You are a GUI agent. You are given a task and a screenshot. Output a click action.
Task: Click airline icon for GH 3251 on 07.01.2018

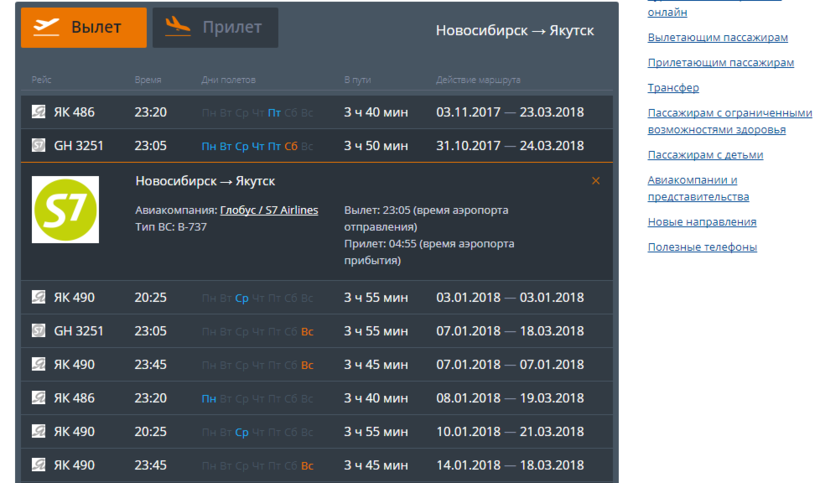(x=39, y=331)
